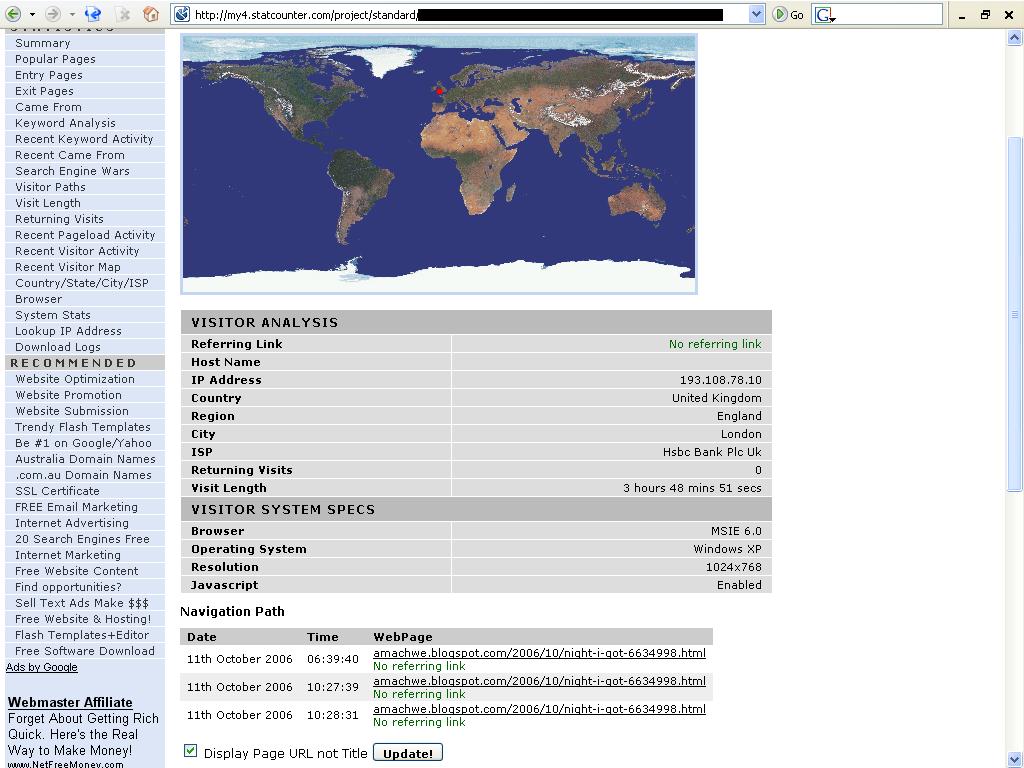Viewport: 1024px width, 768px height.
Task: Open Keyword Analysis in sidebar
Action: click(65, 123)
